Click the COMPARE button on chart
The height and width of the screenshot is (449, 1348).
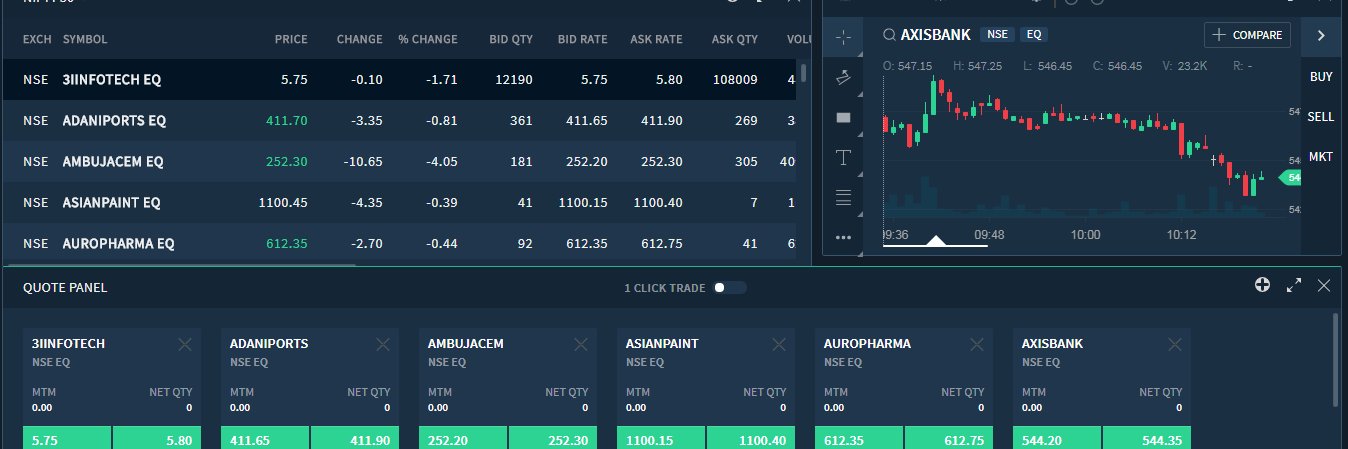[1247, 35]
